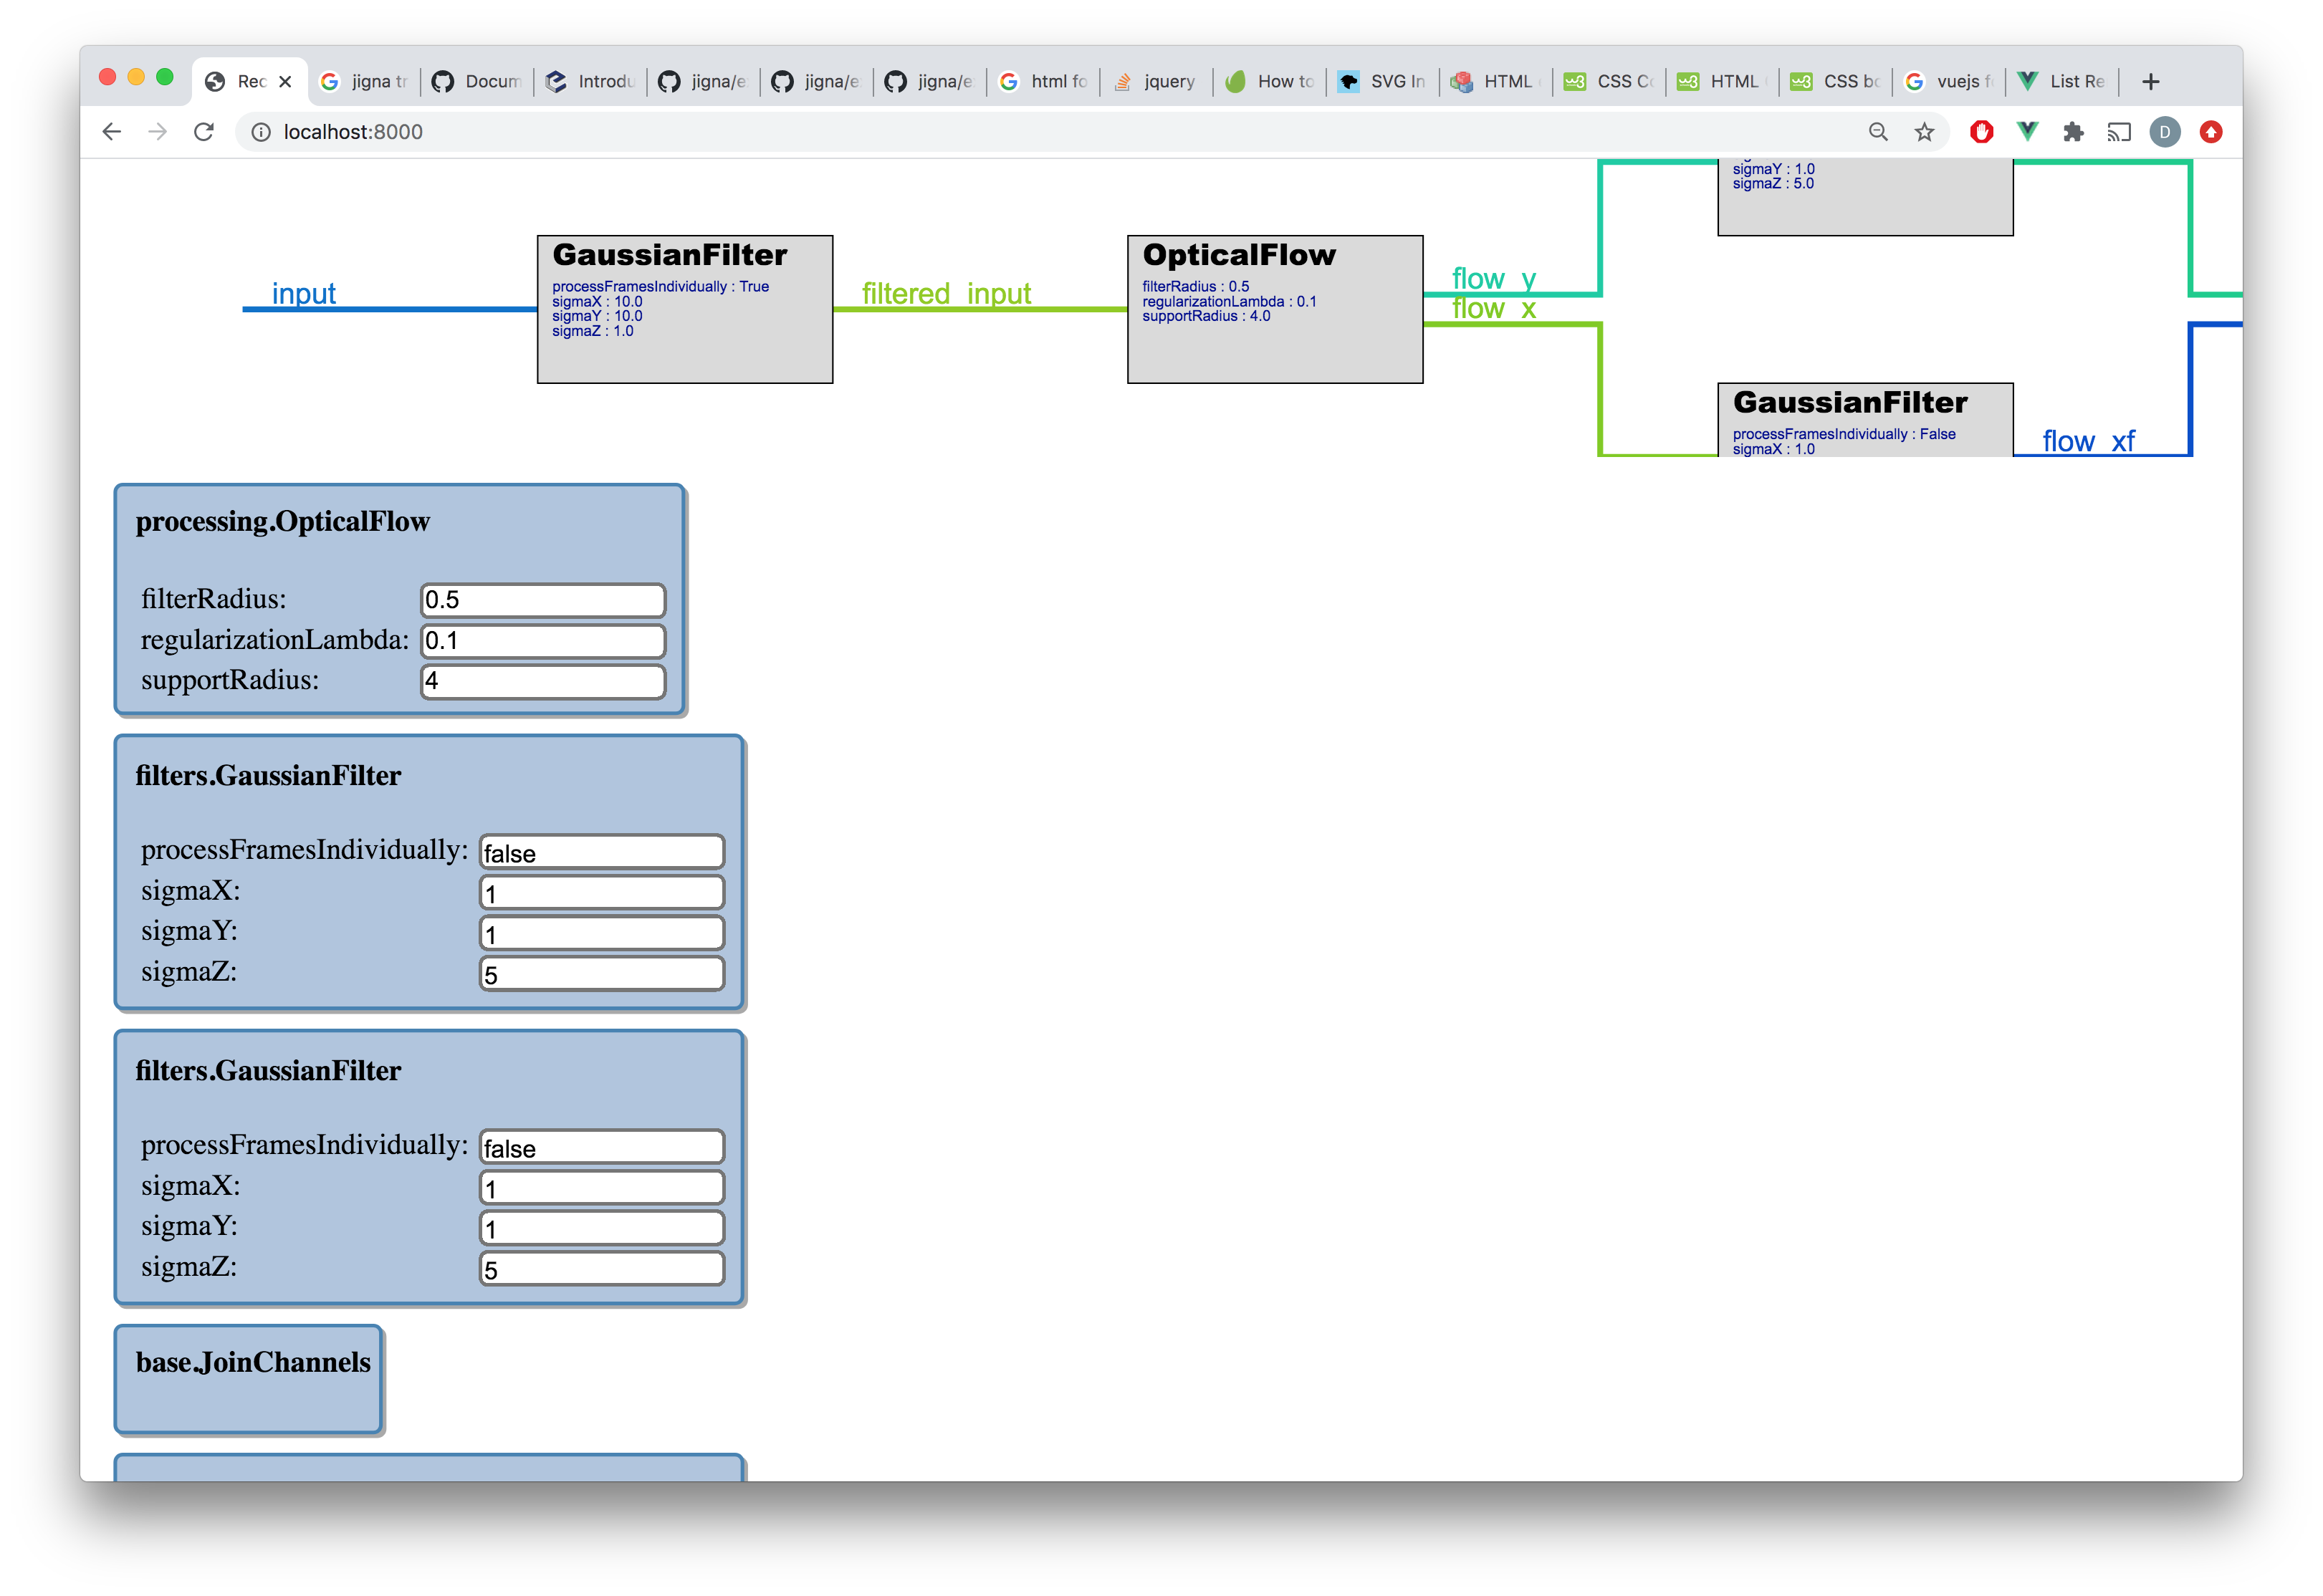Open the Extensions puzzle icon
This screenshot has height=1596, width=2323.
coord(2073,132)
